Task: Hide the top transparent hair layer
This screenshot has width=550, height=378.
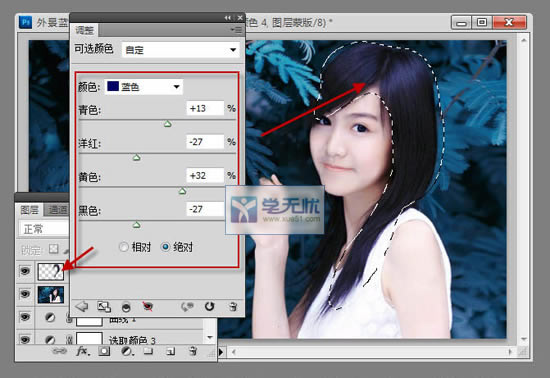Action: 25,271
